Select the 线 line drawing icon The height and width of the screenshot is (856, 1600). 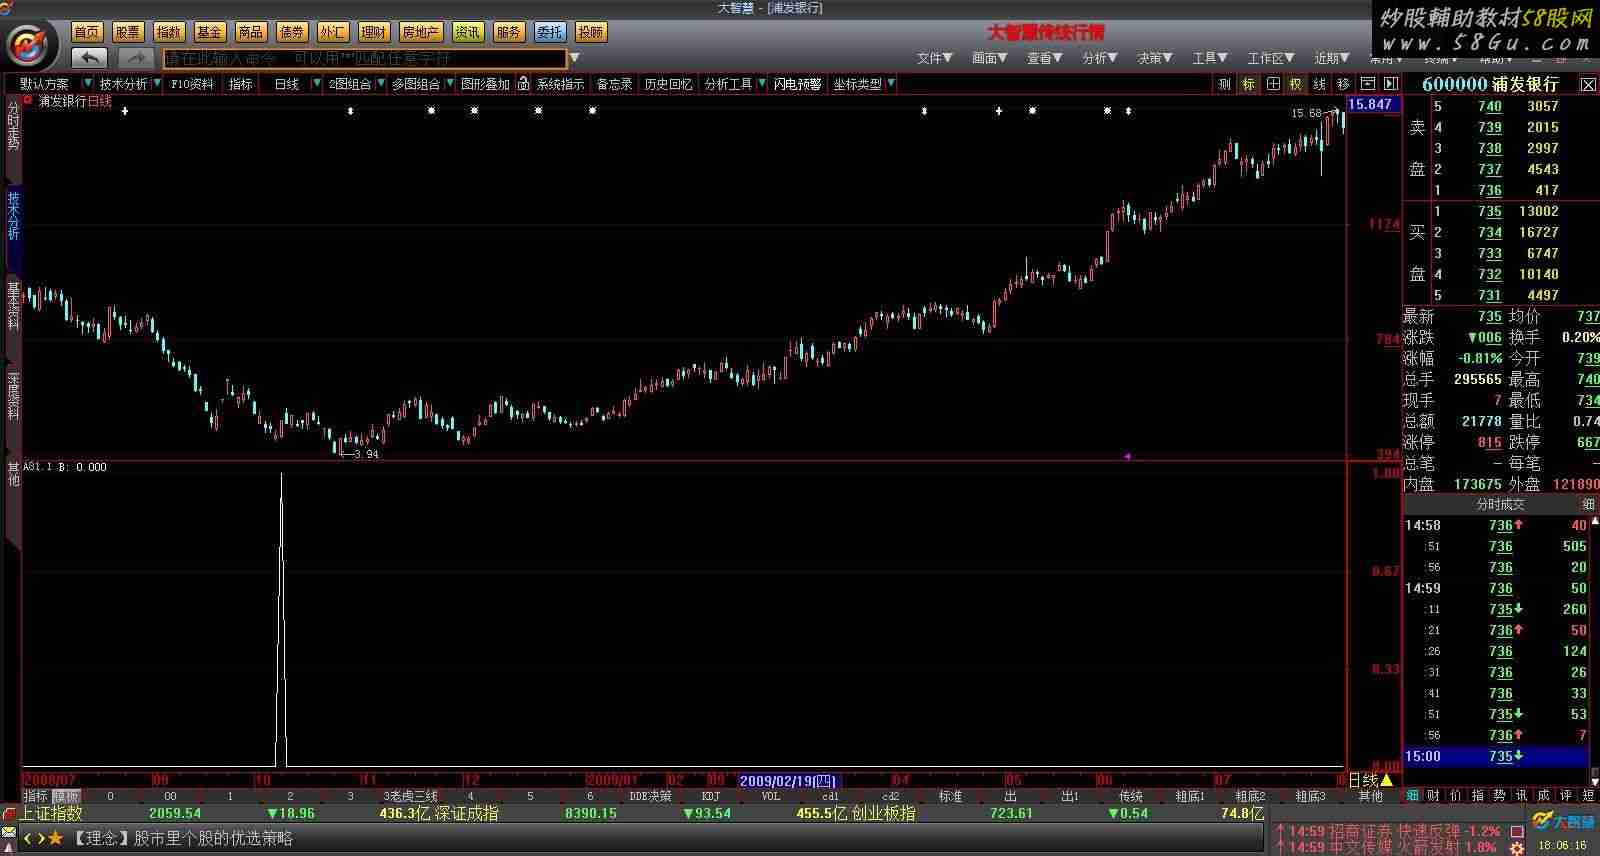(1320, 84)
